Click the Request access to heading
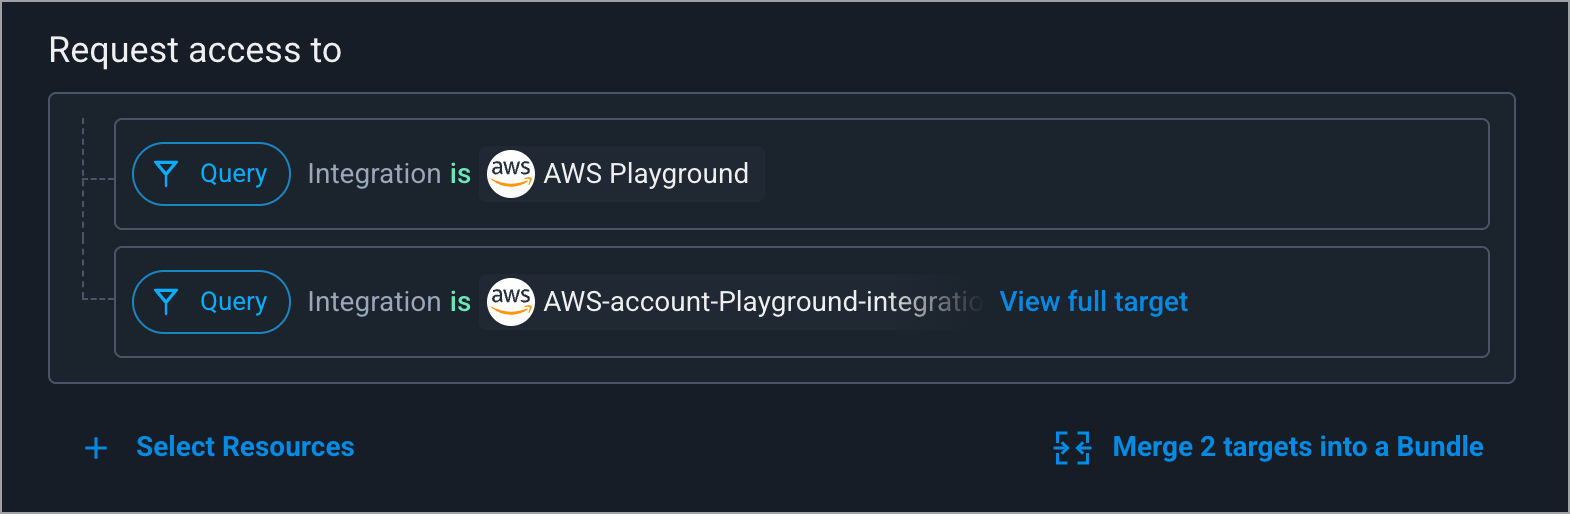 [x=195, y=50]
